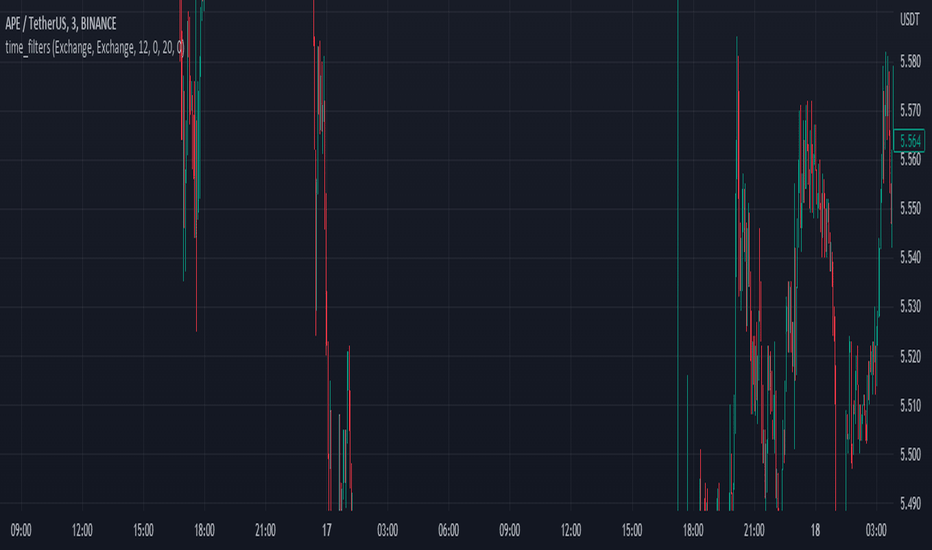The image size is (932, 550).
Task: Click the date 17 on the time axis
Action: (x=326, y=530)
